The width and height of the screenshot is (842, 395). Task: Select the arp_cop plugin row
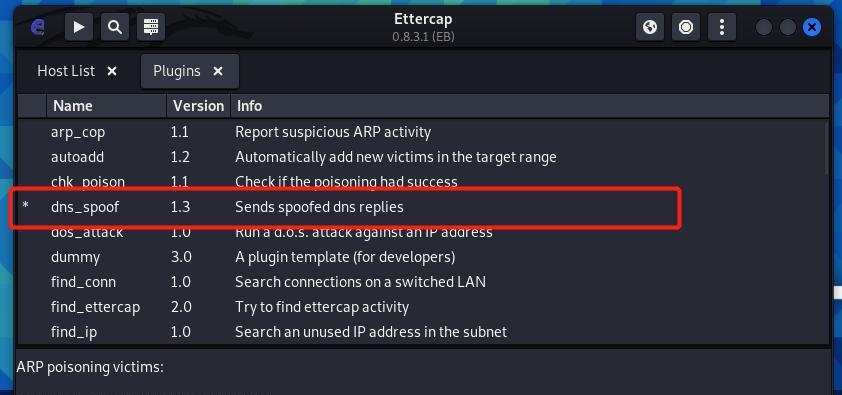pyautogui.click(x=423, y=132)
